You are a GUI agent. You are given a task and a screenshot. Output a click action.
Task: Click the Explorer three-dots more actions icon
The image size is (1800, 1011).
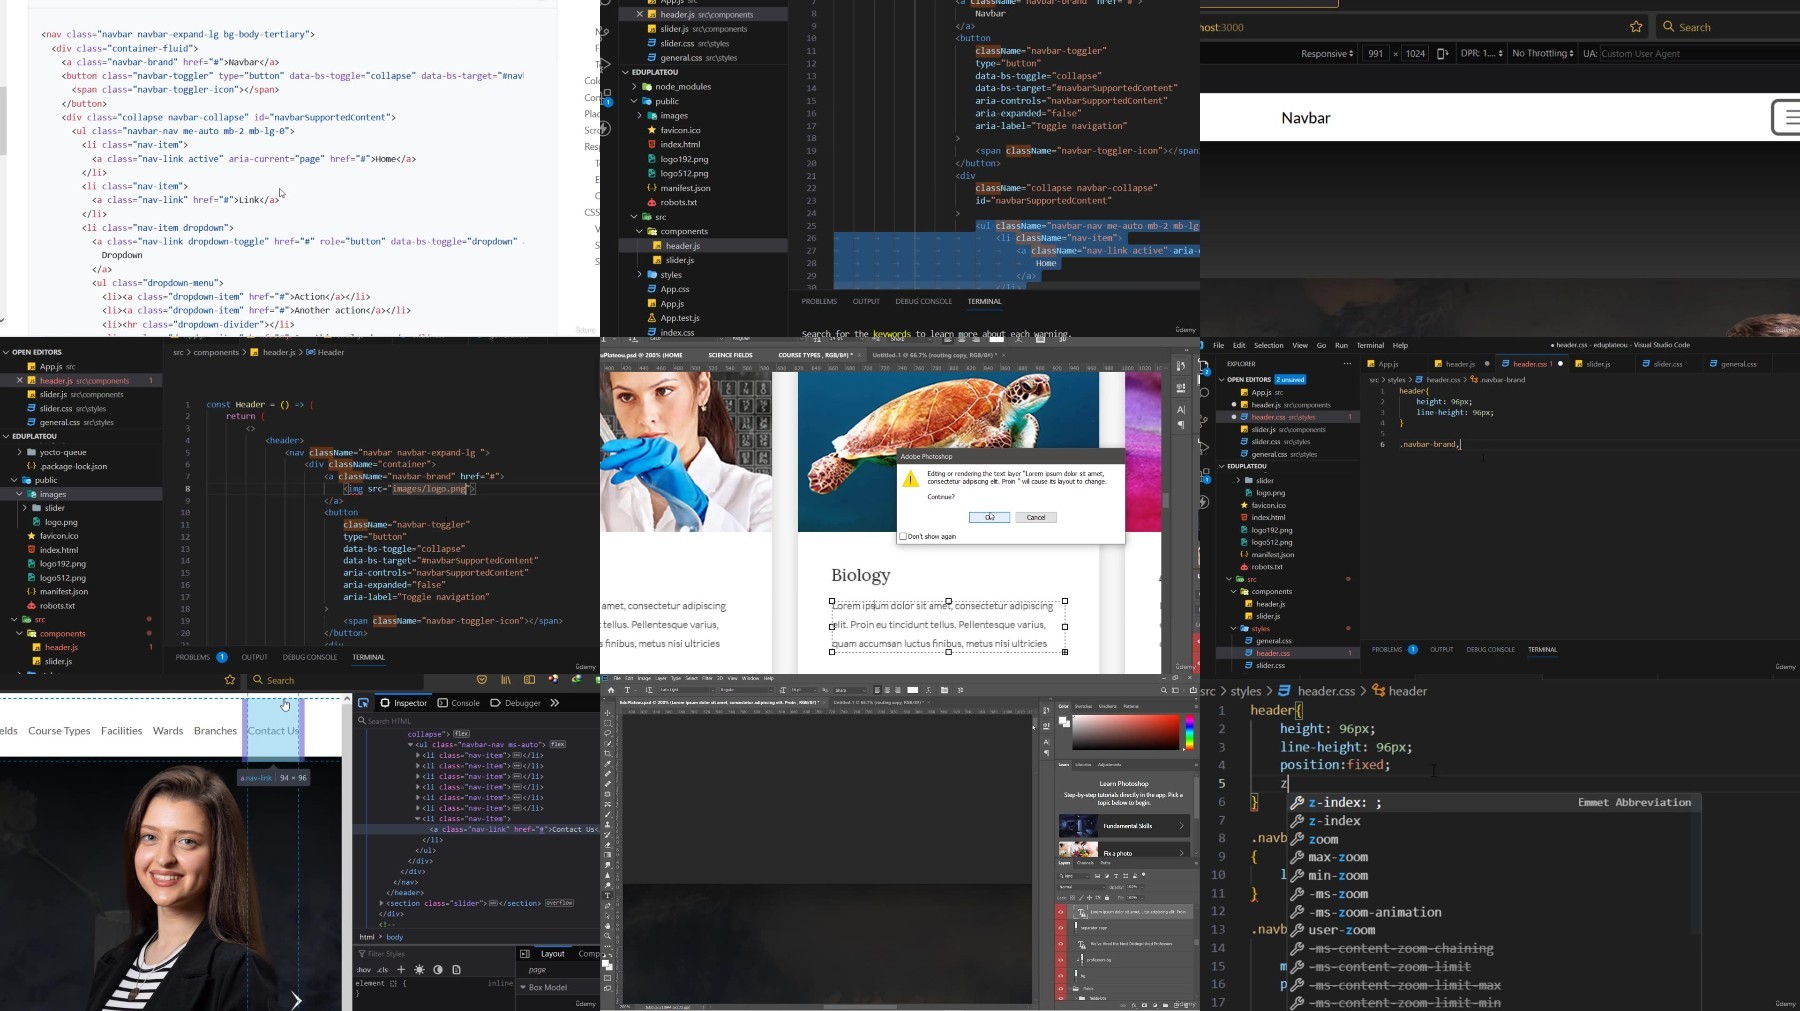pos(1347,364)
